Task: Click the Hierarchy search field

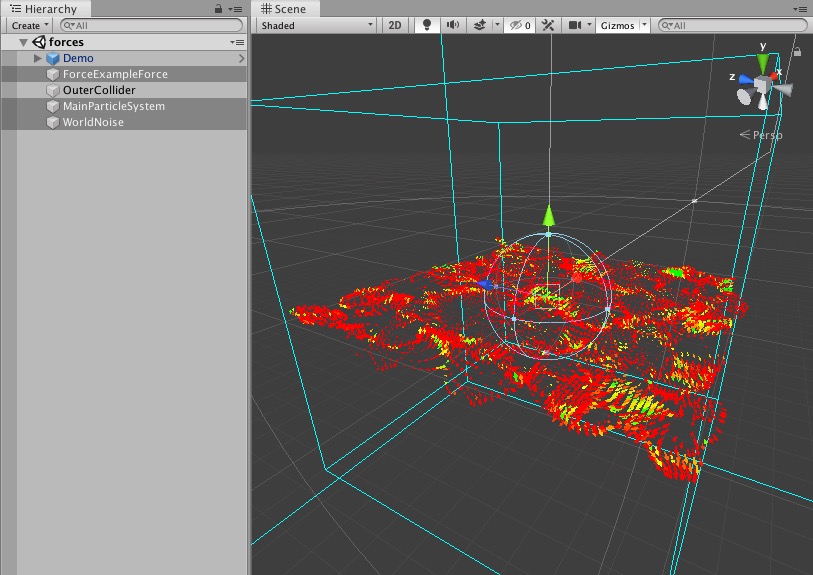Action: click(151, 25)
